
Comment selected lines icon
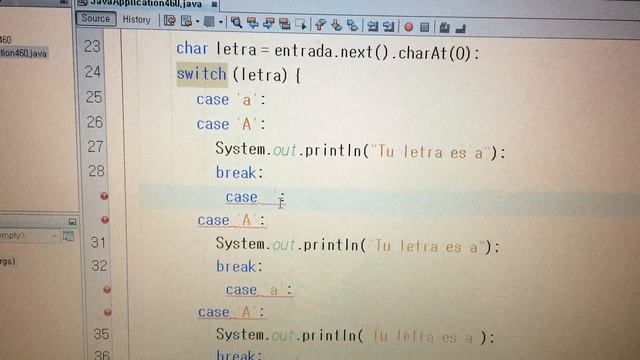tap(444, 28)
